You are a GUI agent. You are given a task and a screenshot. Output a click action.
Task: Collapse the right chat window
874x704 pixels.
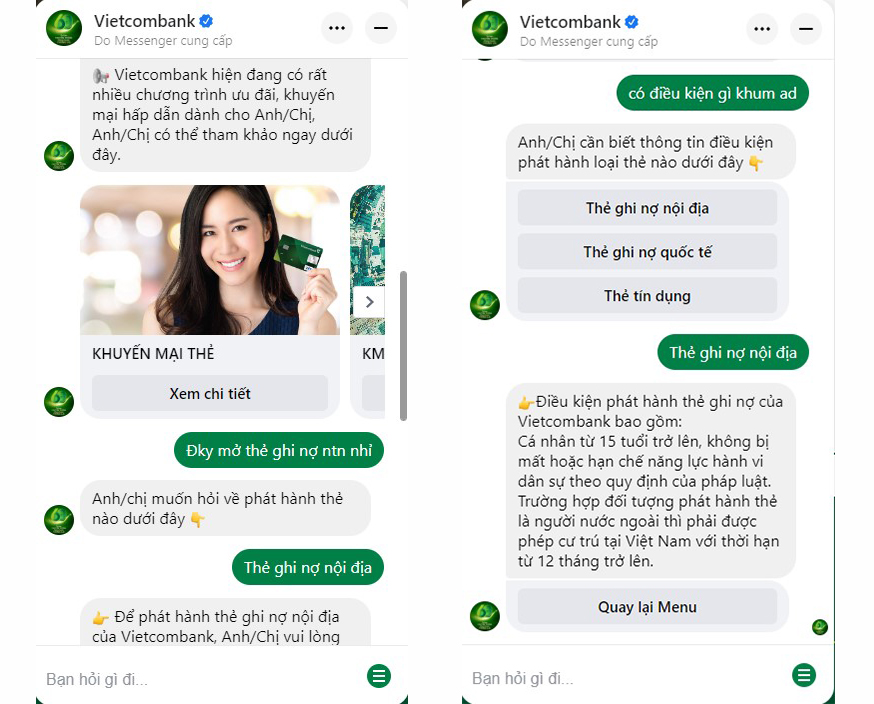[x=806, y=28]
